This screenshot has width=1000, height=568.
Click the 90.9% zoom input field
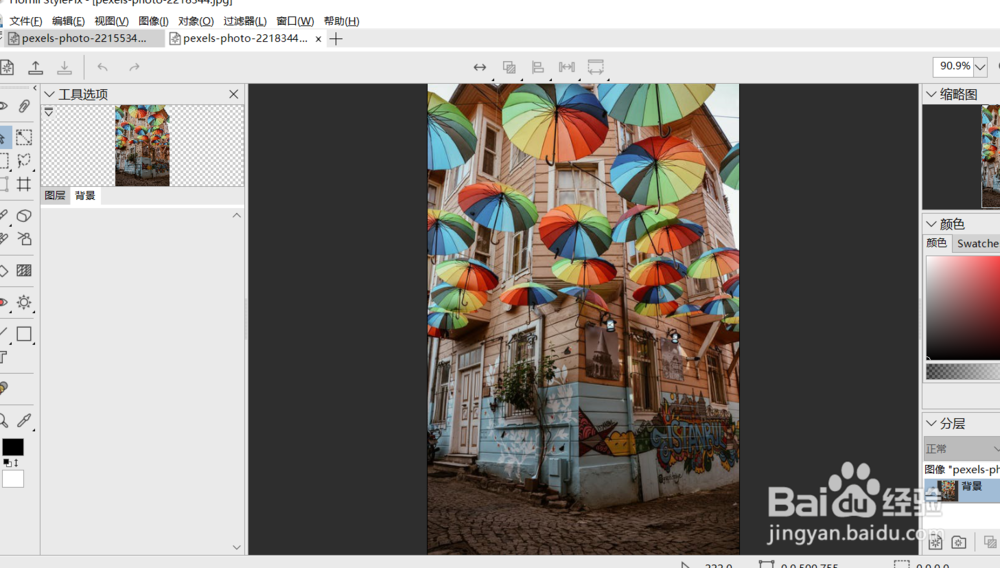(953, 66)
